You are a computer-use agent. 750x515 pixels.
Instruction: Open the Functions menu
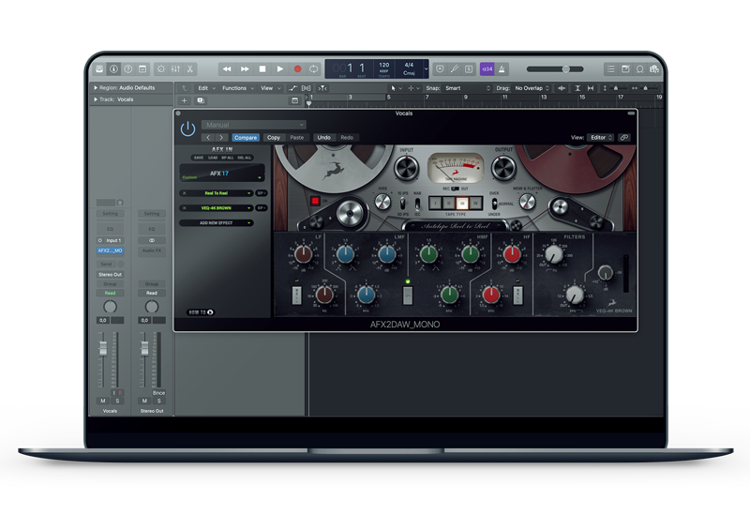pos(236,88)
